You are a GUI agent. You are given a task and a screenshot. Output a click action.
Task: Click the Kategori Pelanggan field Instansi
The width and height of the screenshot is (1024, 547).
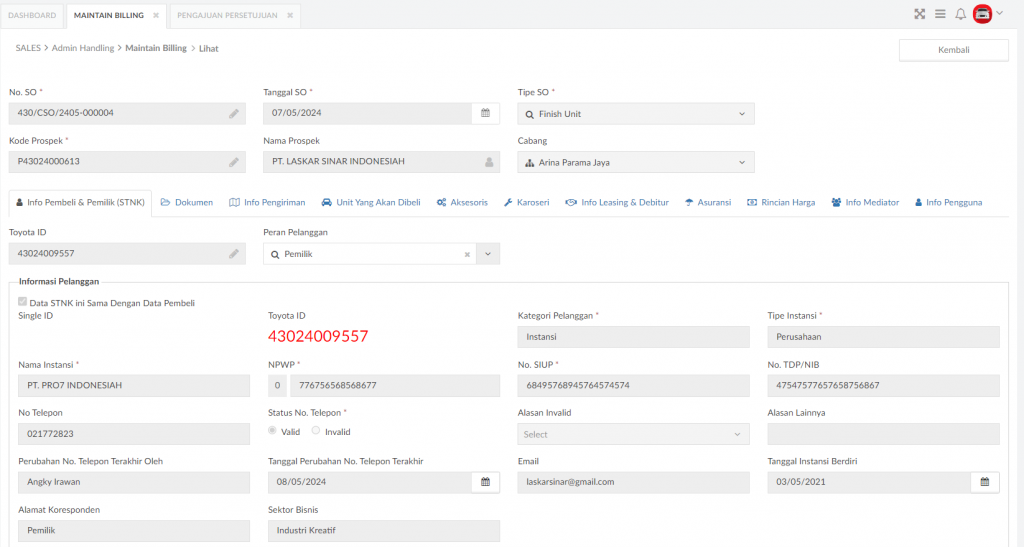[x=633, y=337]
